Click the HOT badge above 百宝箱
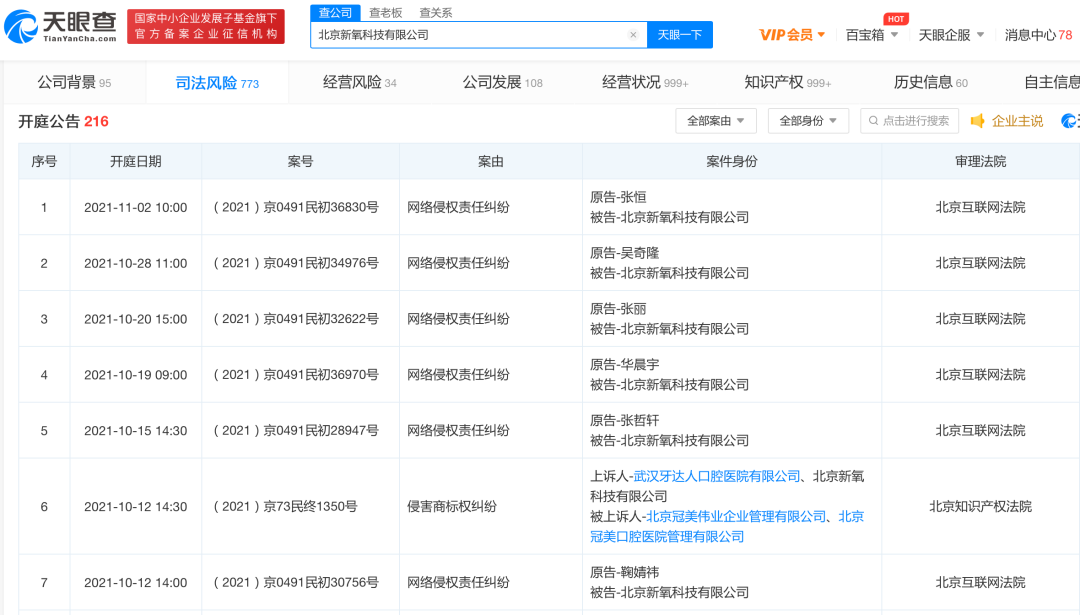Image resolution: width=1080 pixels, height=615 pixels. (x=896, y=18)
